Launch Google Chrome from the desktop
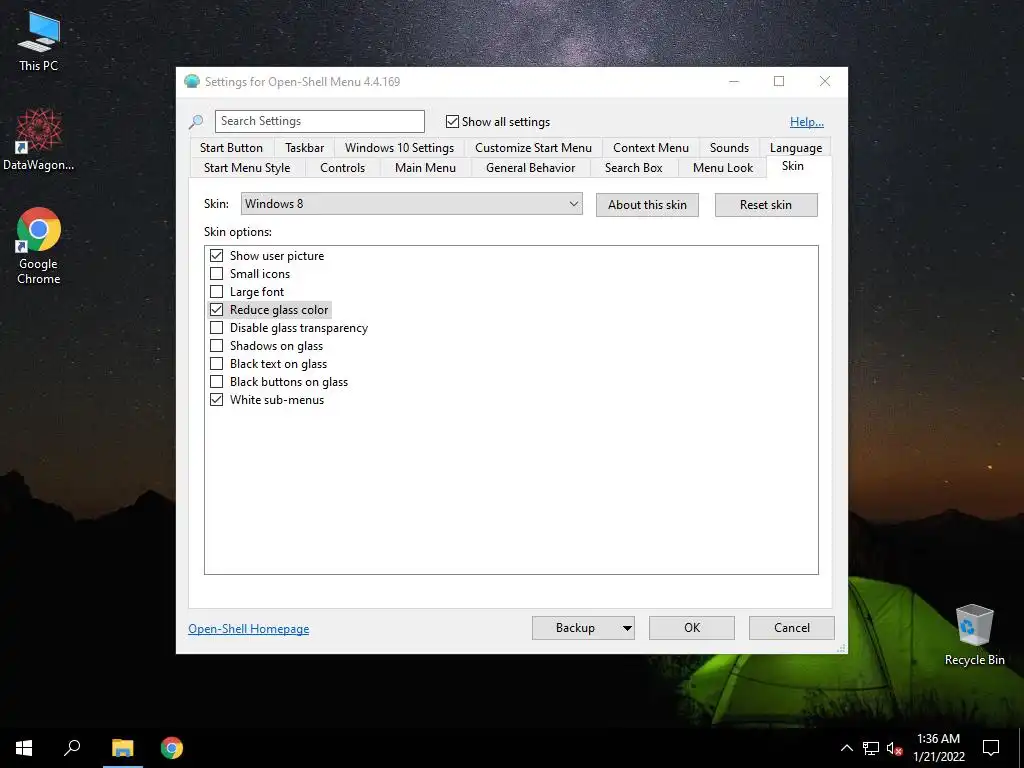 (x=39, y=246)
